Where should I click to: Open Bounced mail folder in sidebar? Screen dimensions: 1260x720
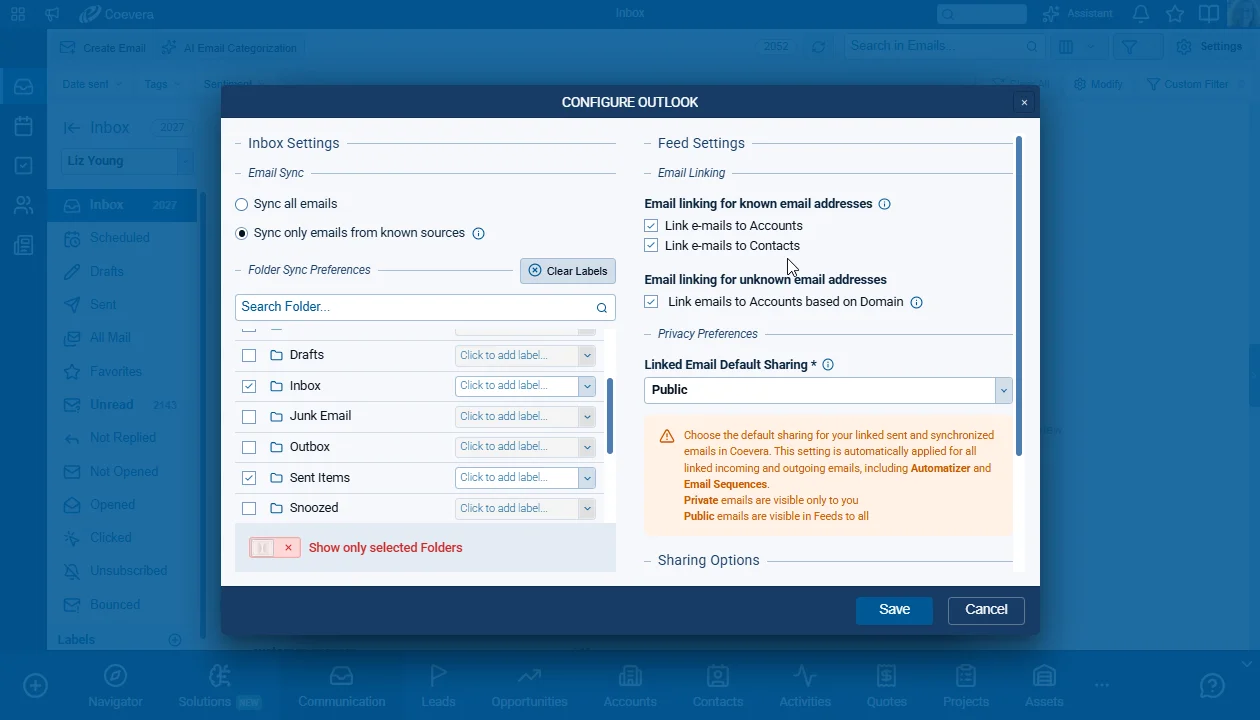122,605
